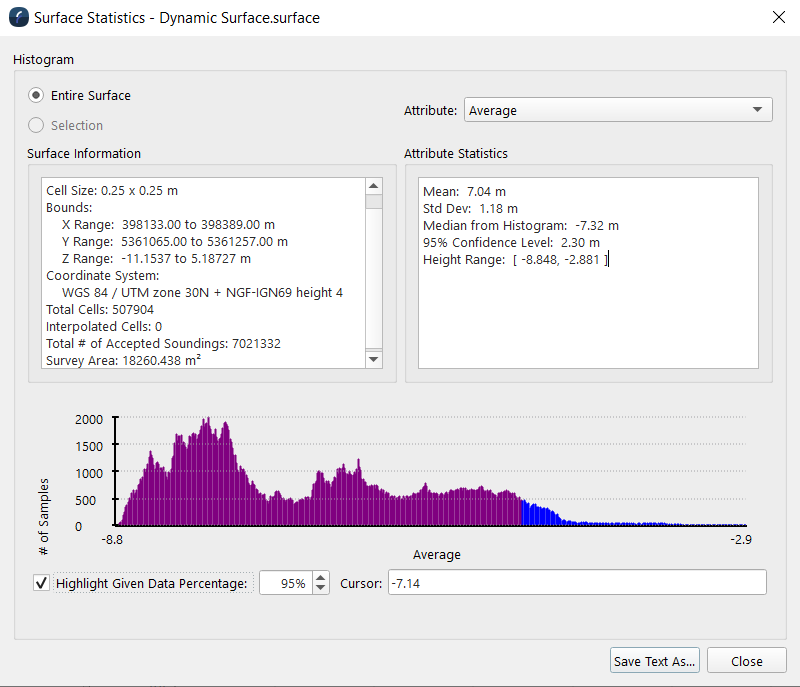Screen dimensions: 800x687
Task: Close the Surface Statistics window with X
Action: [x=779, y=17]
